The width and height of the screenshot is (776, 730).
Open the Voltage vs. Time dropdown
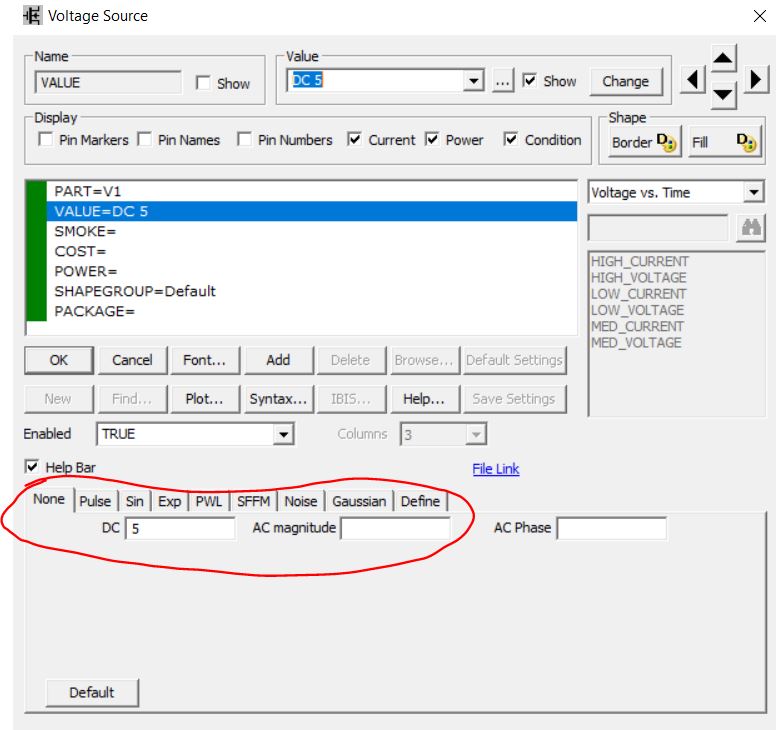click(753, 192)
